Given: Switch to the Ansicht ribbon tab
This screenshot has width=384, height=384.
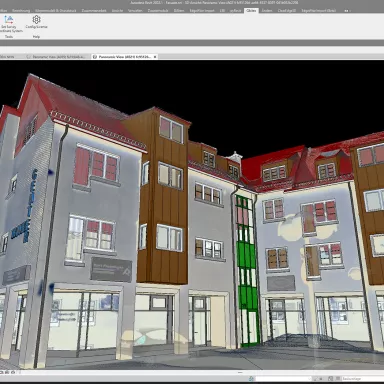Looking at the screenshot, I should tap(117, 10).
